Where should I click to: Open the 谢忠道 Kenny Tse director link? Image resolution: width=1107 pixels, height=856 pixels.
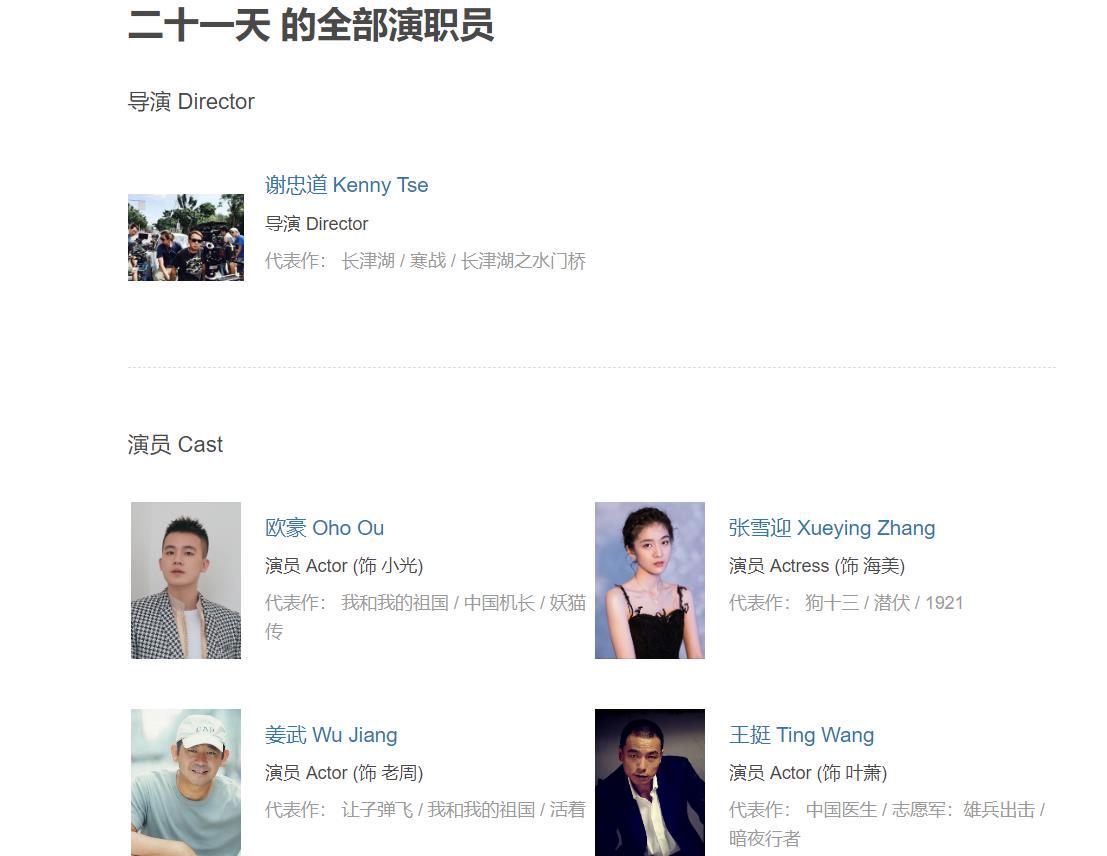coord(347,185)
